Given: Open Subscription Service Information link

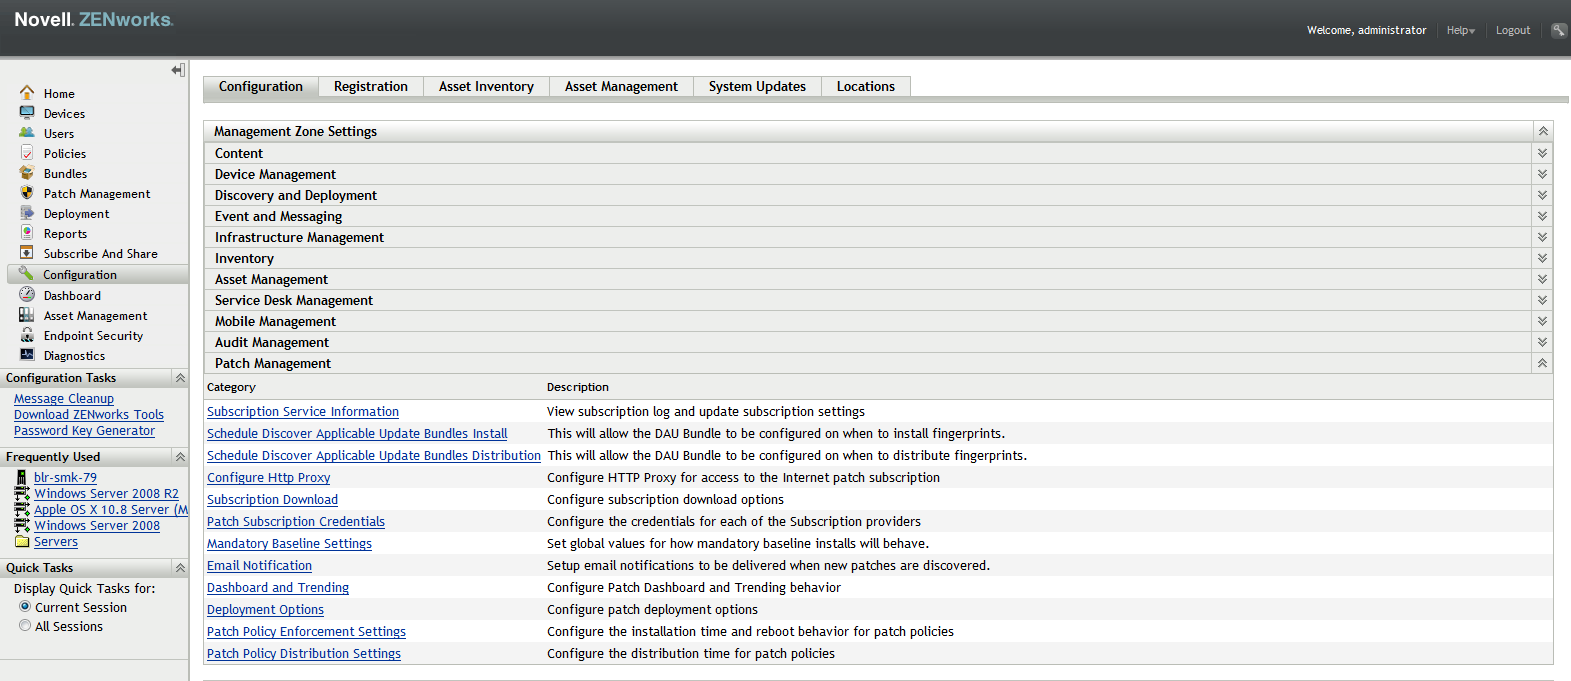Looking at the screenshot, I should pyautogui.click(x=303, y=411).
